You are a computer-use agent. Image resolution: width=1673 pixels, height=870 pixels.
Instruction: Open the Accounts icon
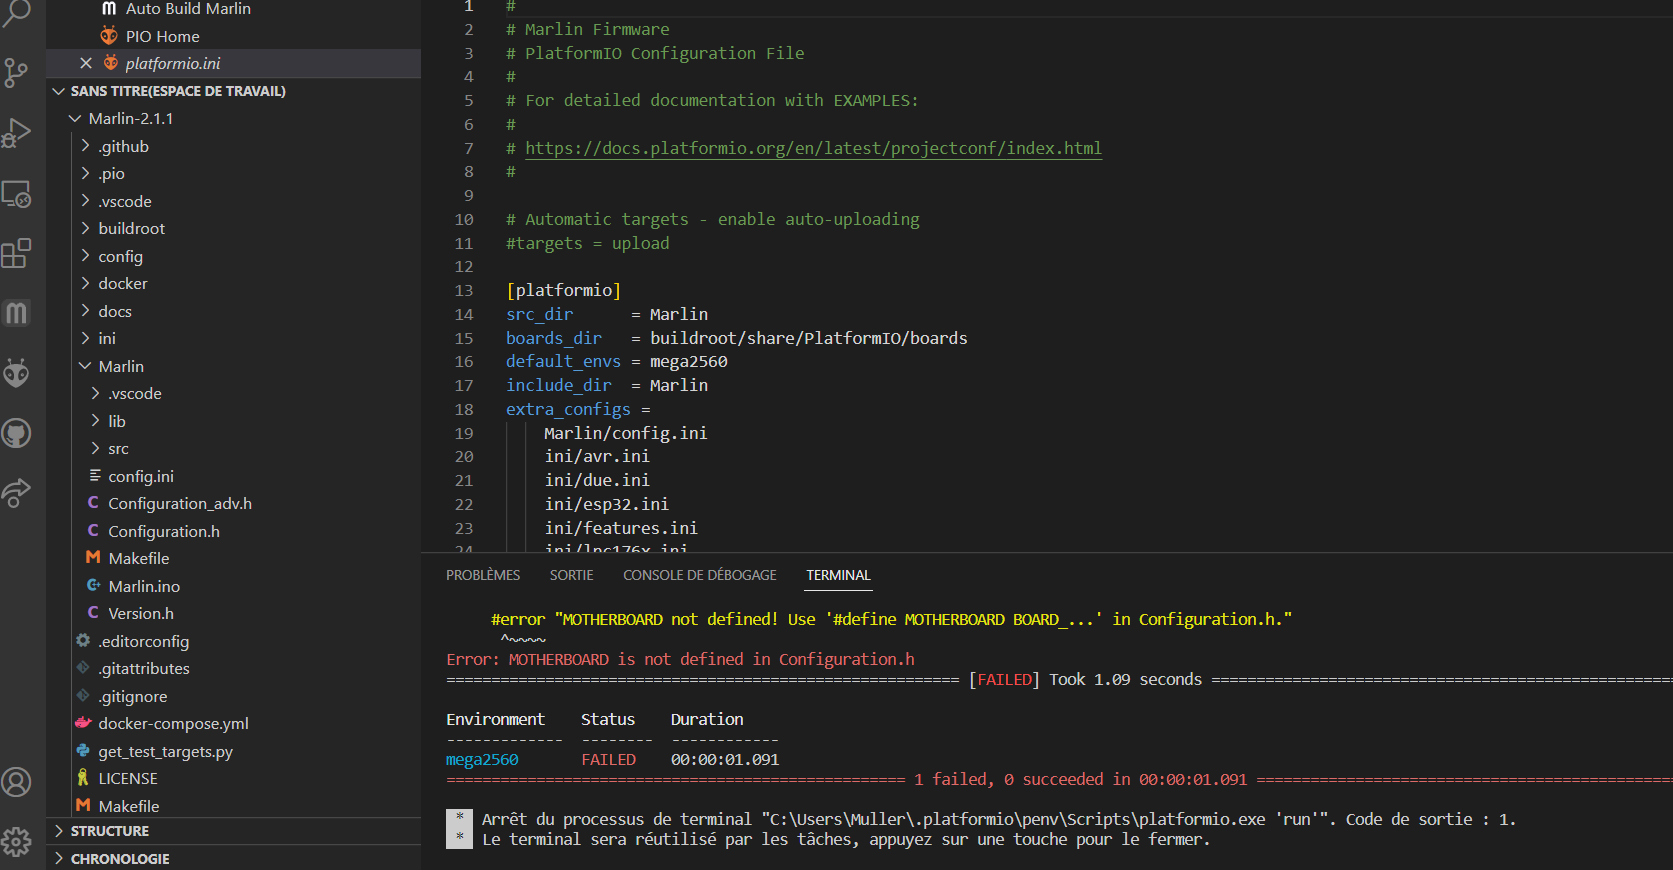(16, 782)
